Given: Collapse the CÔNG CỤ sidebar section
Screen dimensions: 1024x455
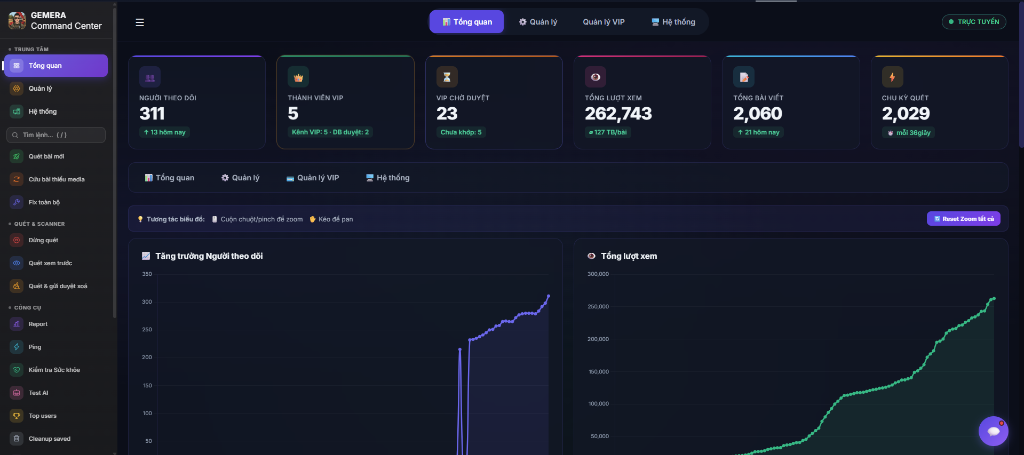Looking at the screenshot, I should click(24, 307).
